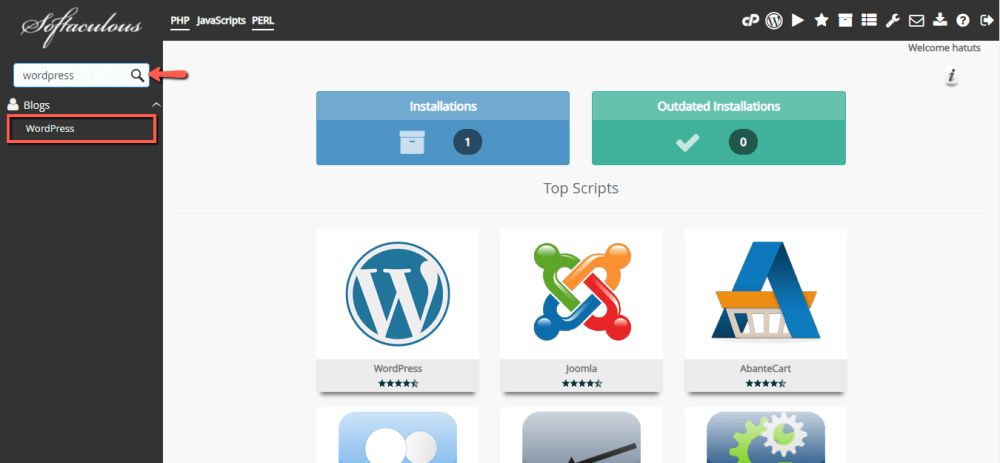Select the Blogs category label
Image resolution: width=1000 pixels, height=463 pixels.
36,105
